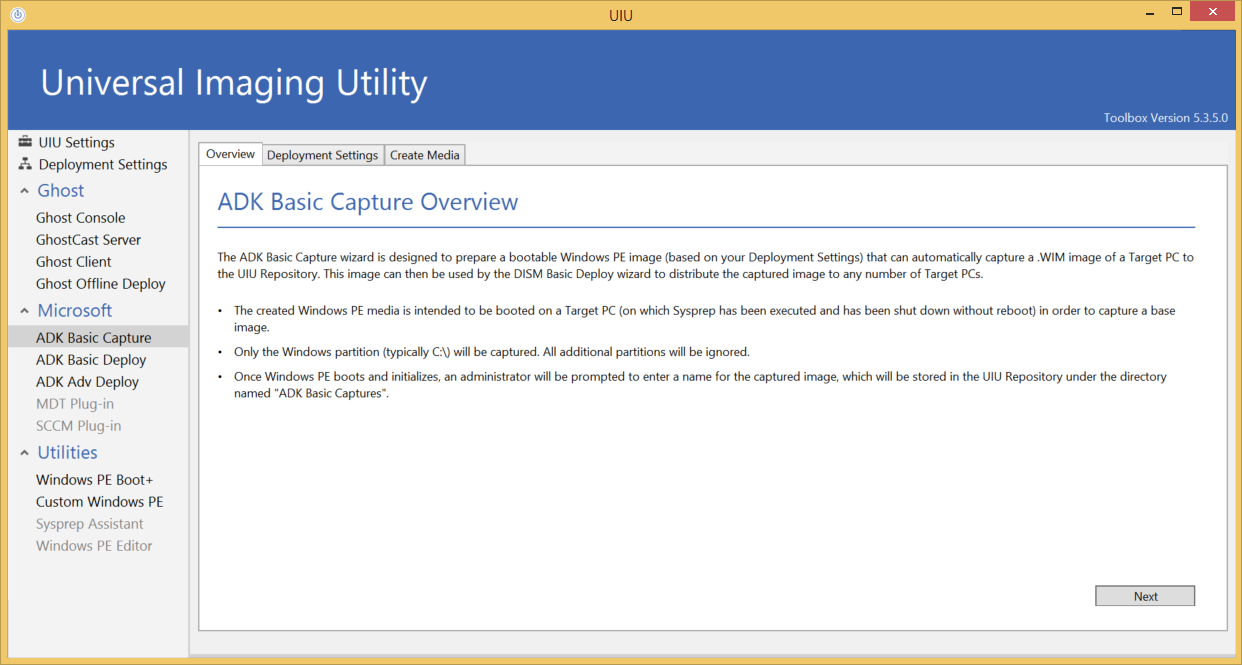This screenshot has width=1242, height=665.
Task: Close the UIU window
Action: [1212, 12]
